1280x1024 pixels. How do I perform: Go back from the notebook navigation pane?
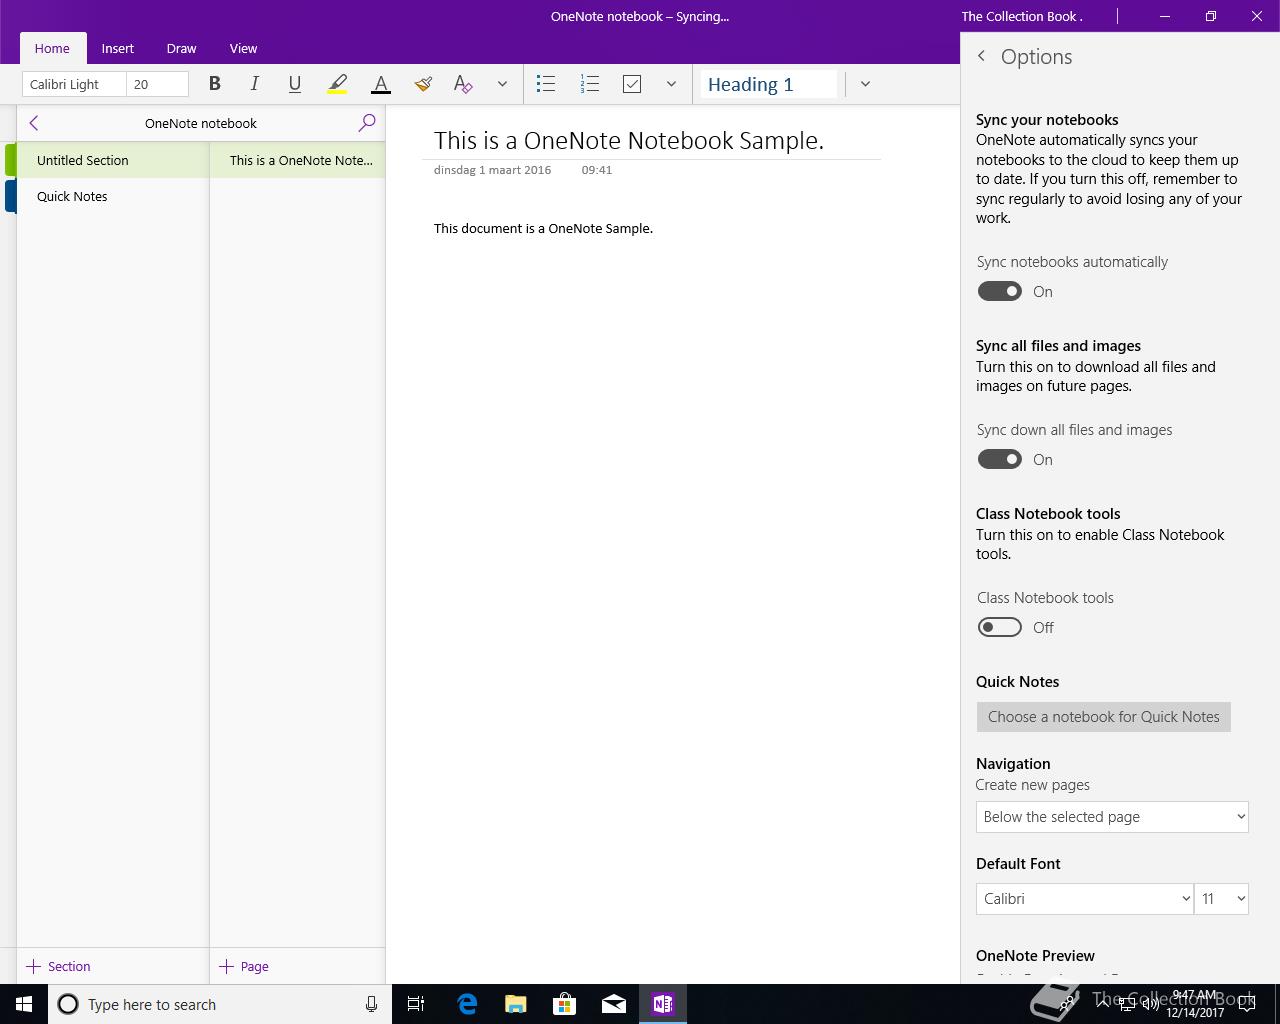pyautogui.click(x=34, y=123)
